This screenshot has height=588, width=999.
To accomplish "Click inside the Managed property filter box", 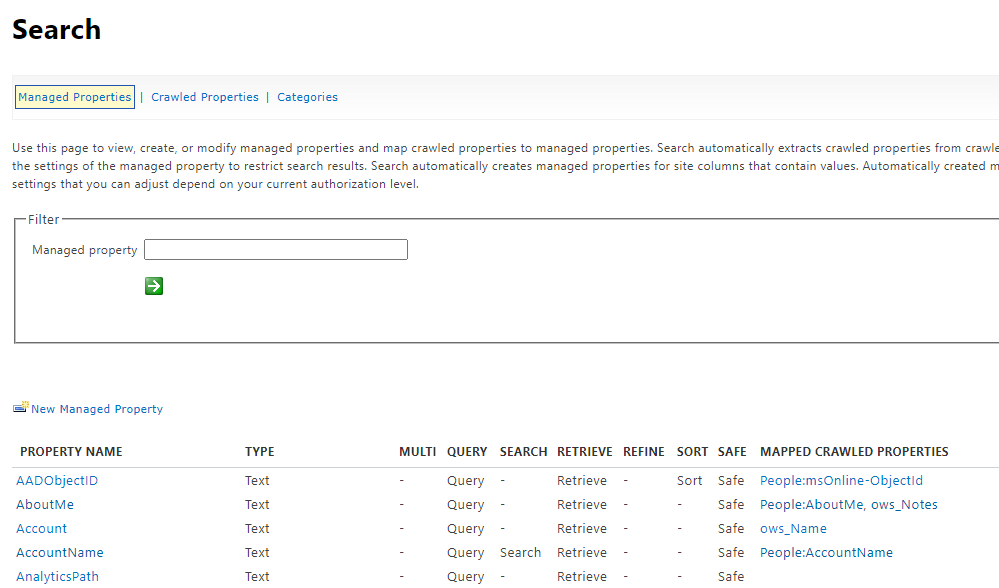I will [x=275, y=249].
